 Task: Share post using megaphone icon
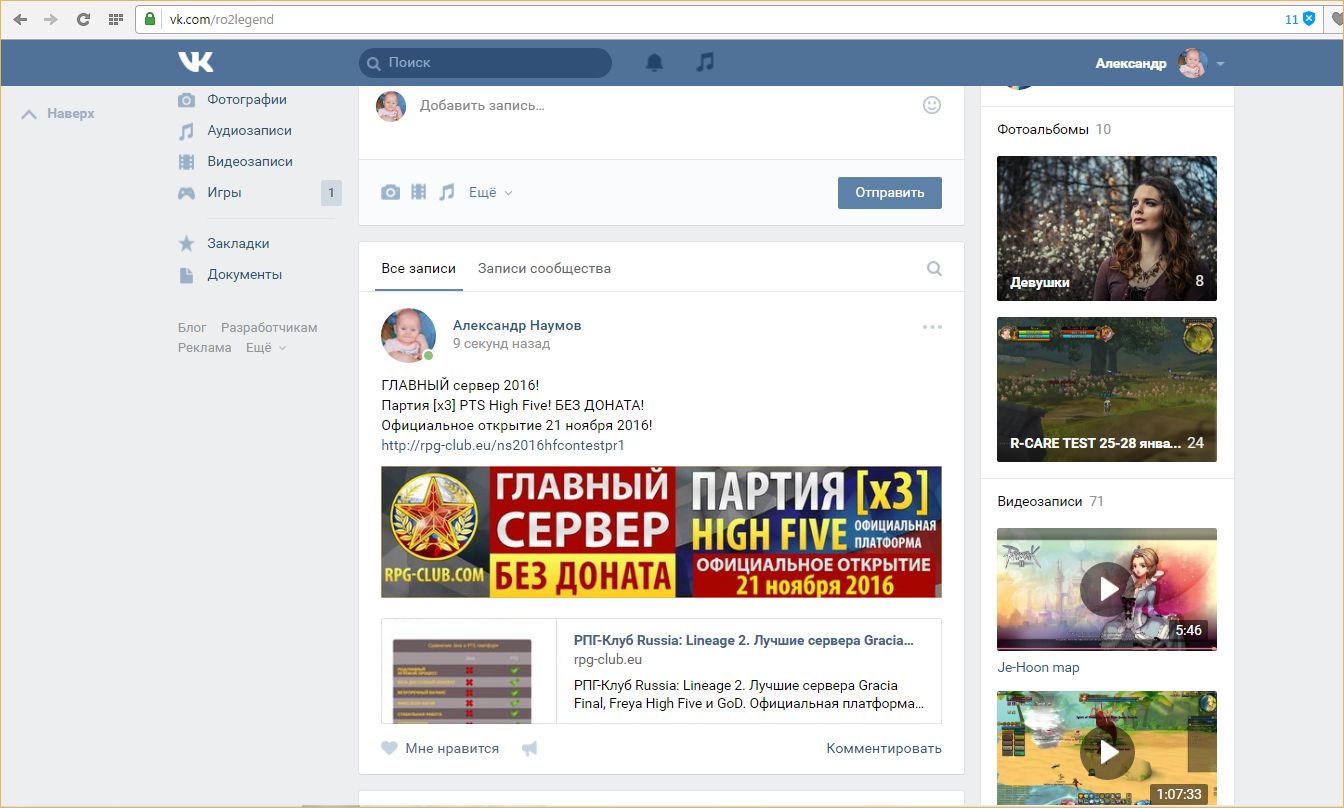click(530, 748)
